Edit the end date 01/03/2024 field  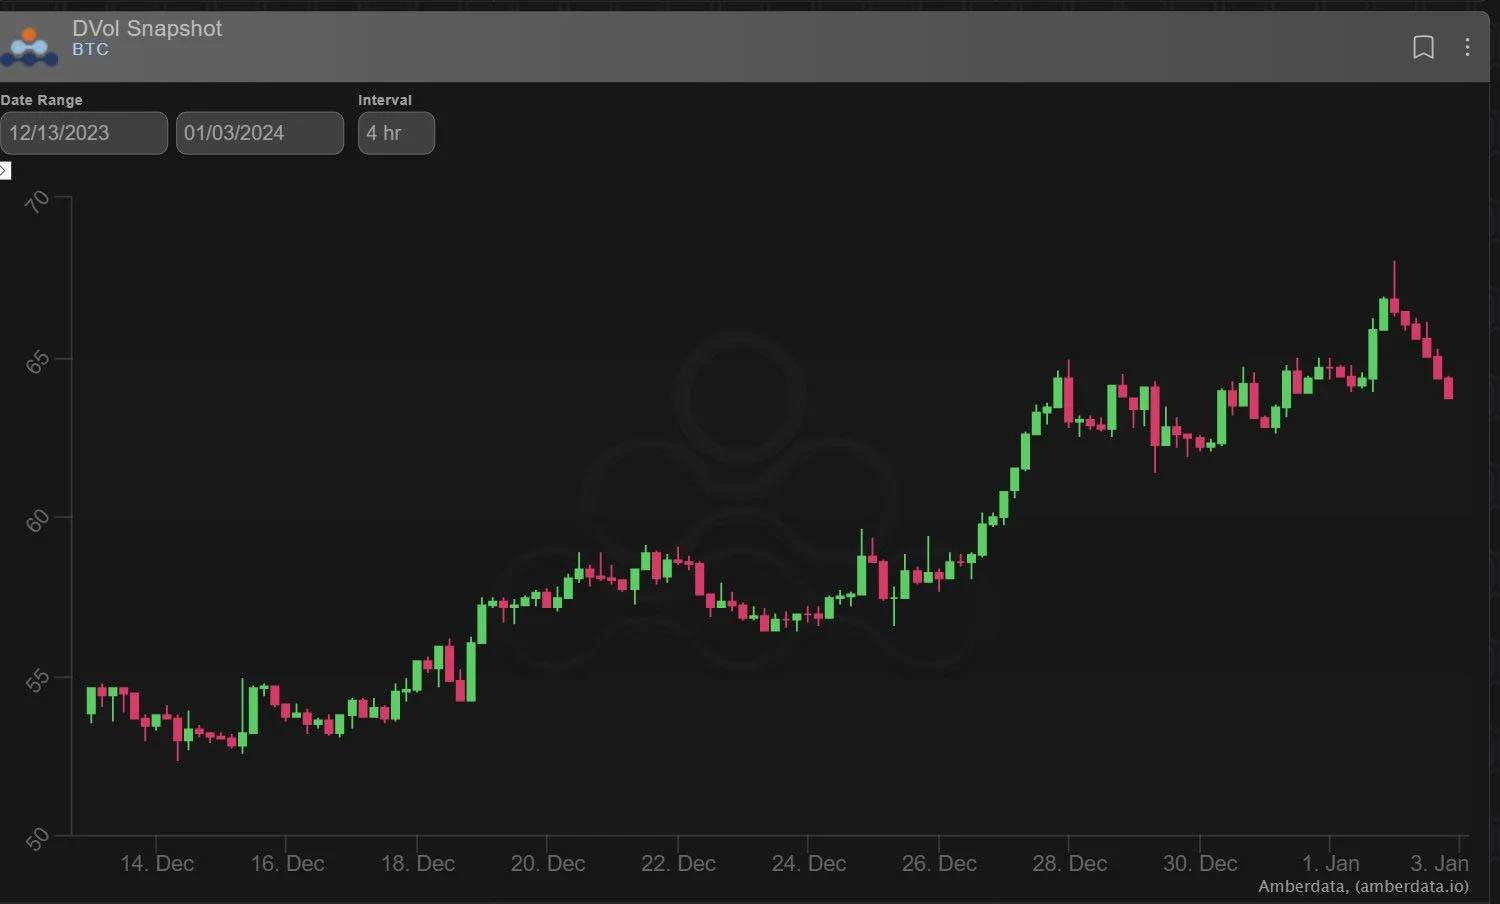pyautogui.click(x=260, y=133)
